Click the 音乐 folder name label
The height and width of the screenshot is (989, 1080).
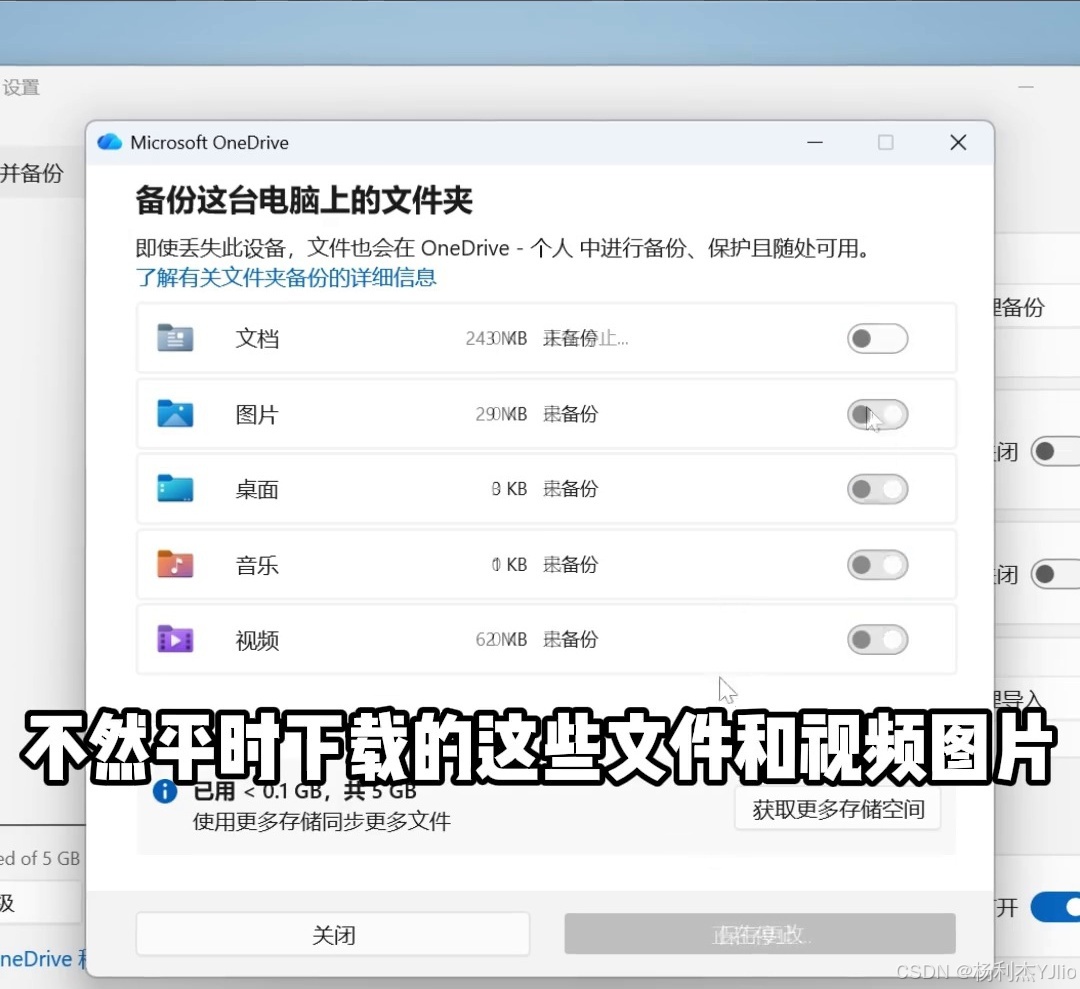(257, 565)
